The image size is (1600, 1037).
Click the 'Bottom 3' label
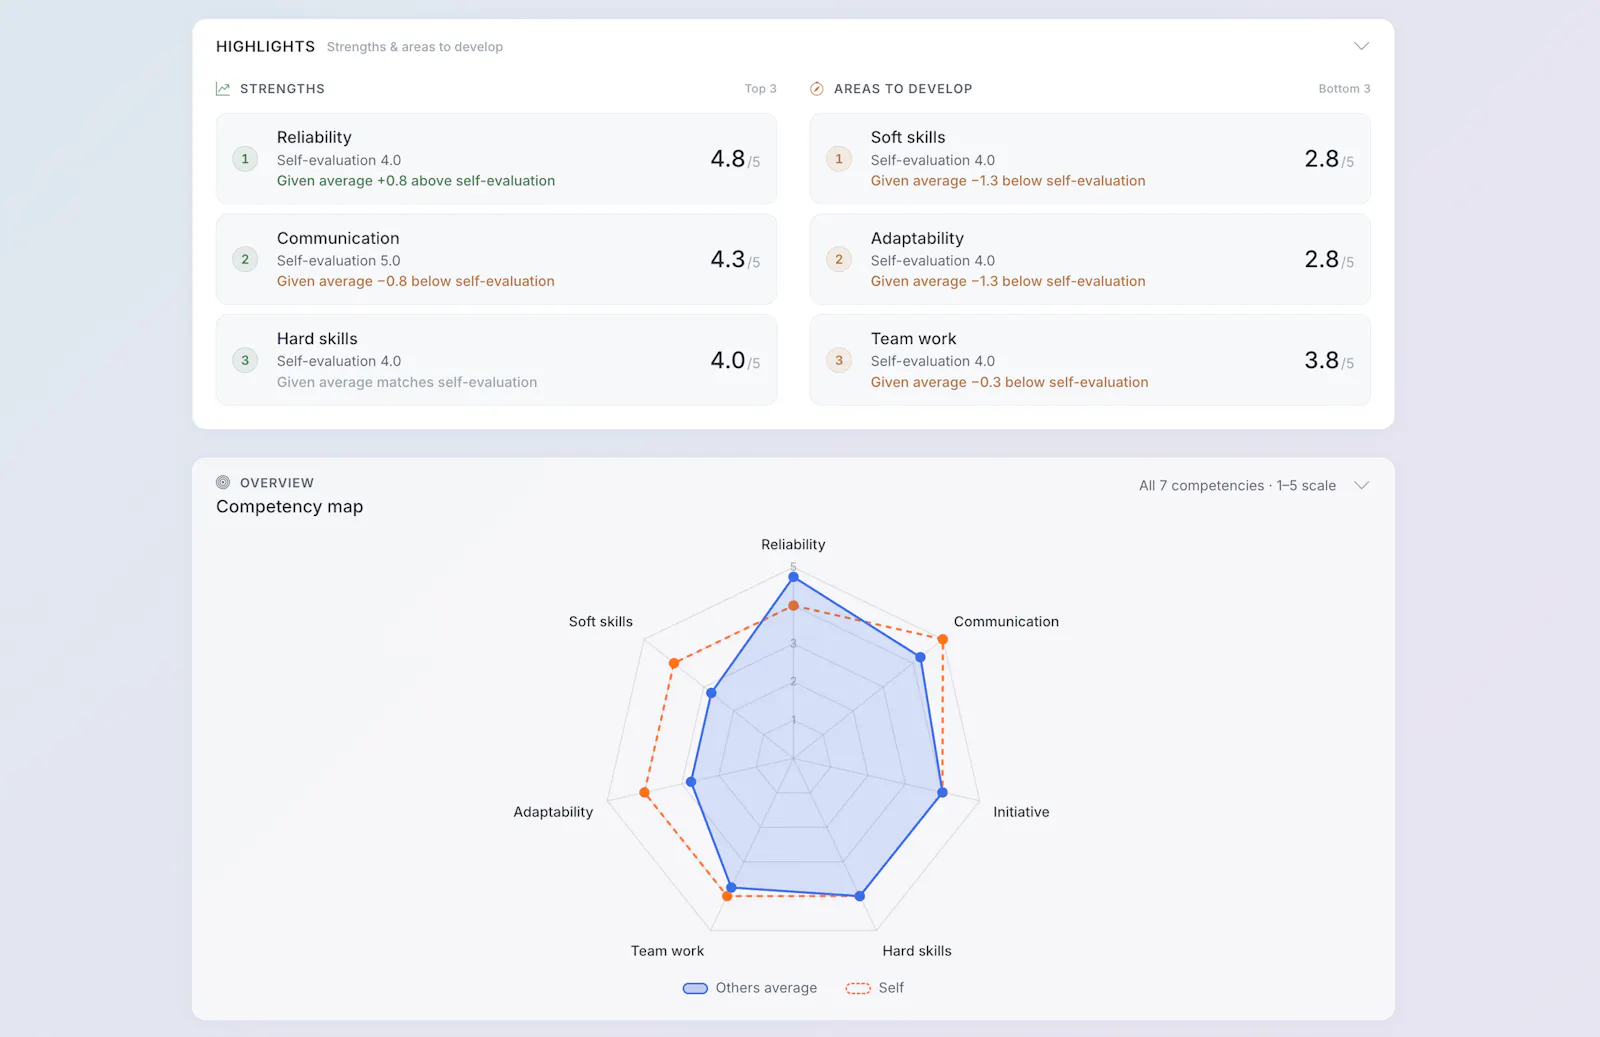click(1345, 89)
